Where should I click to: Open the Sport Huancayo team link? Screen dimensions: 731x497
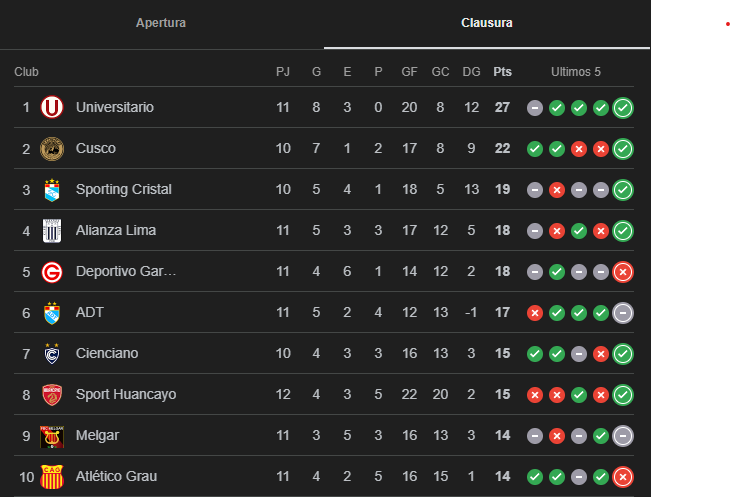(126, 394)
